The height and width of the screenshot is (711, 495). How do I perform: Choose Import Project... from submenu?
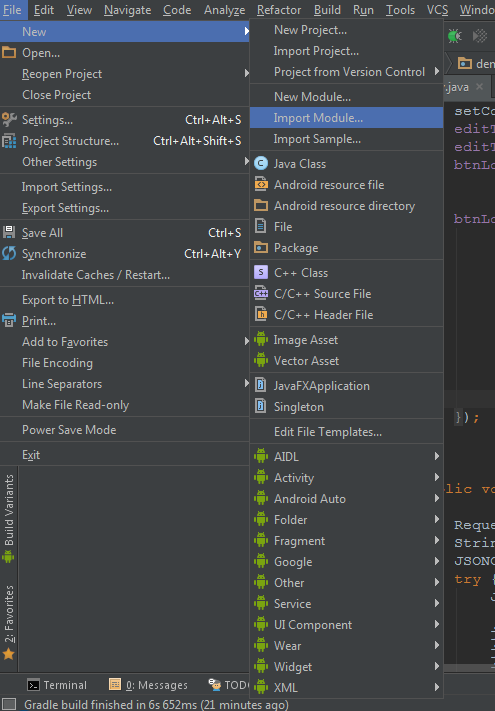pyautogui.click(x=346, y=51)
